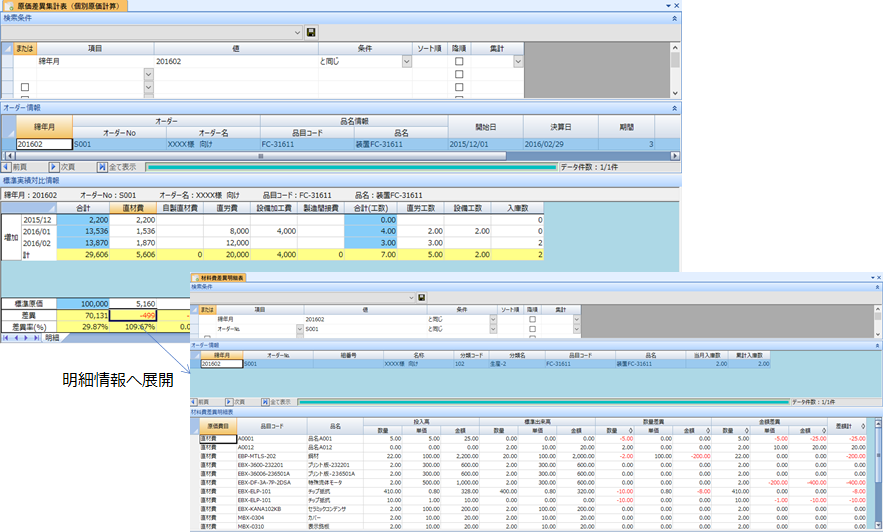Jump to first sheet with sheet navigation arrow
This screenshot has width=883, height=532.
pyautogui.click(x=6, y=338)
